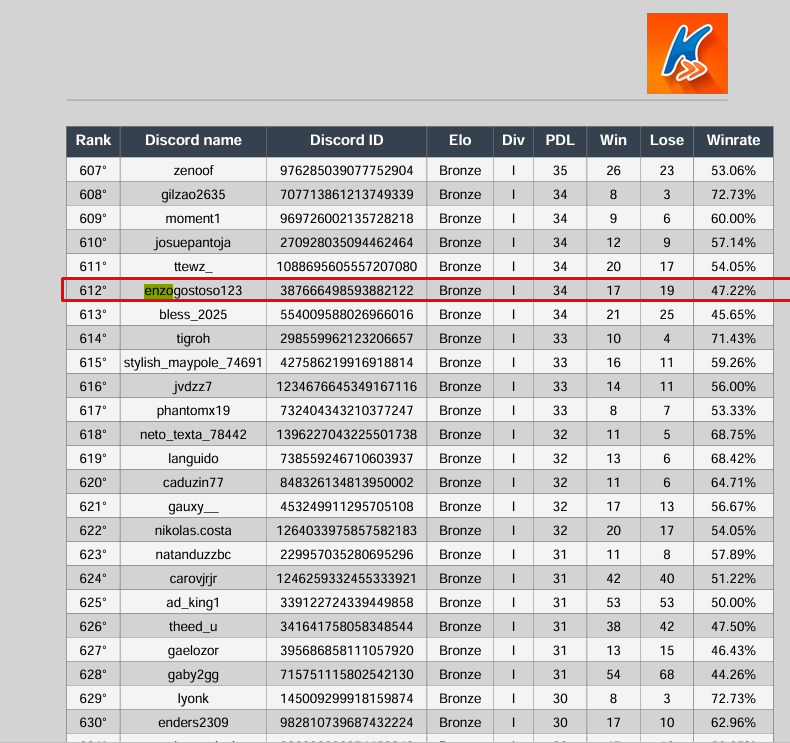This screenshot has height=743, width=790.
Task: Click the name ttewz_
Action: pyautogui.click(x=193, y=266)
